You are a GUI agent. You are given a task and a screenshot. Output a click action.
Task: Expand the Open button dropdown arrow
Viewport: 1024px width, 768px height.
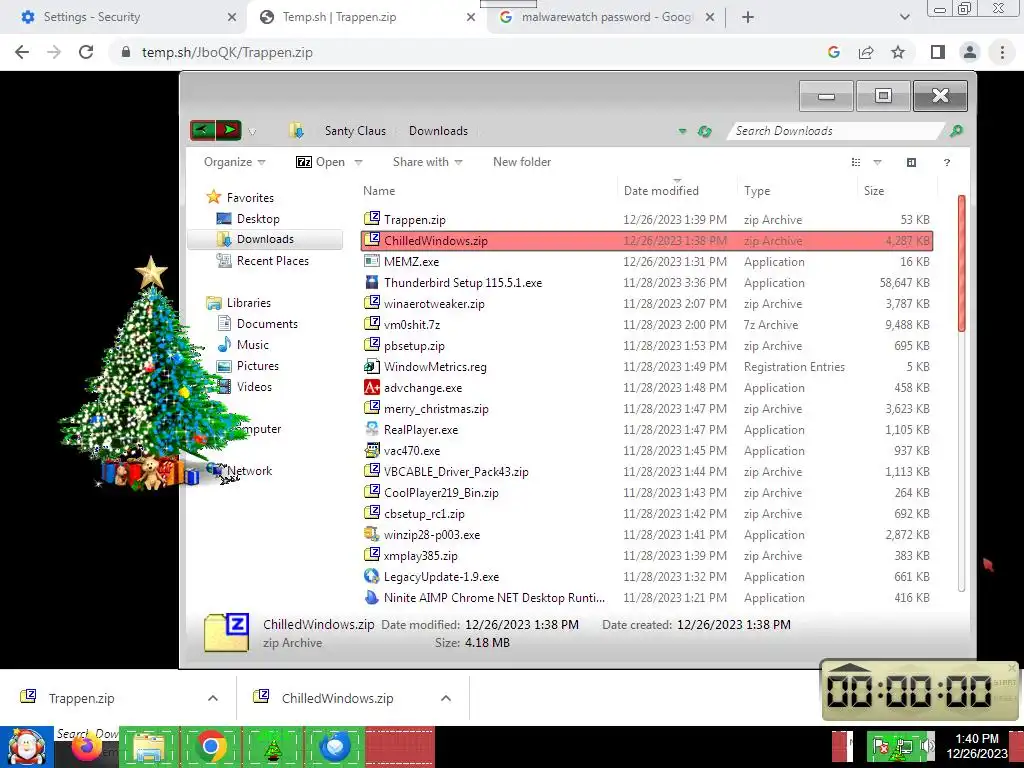[358, 162]
